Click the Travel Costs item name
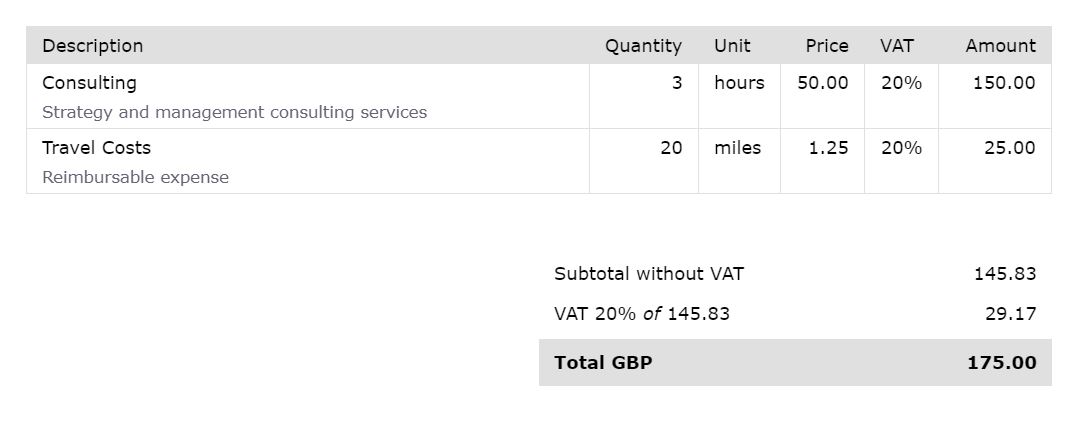Screen dimensions: 1082x422 pyautogui.click(x=96, y=148)
